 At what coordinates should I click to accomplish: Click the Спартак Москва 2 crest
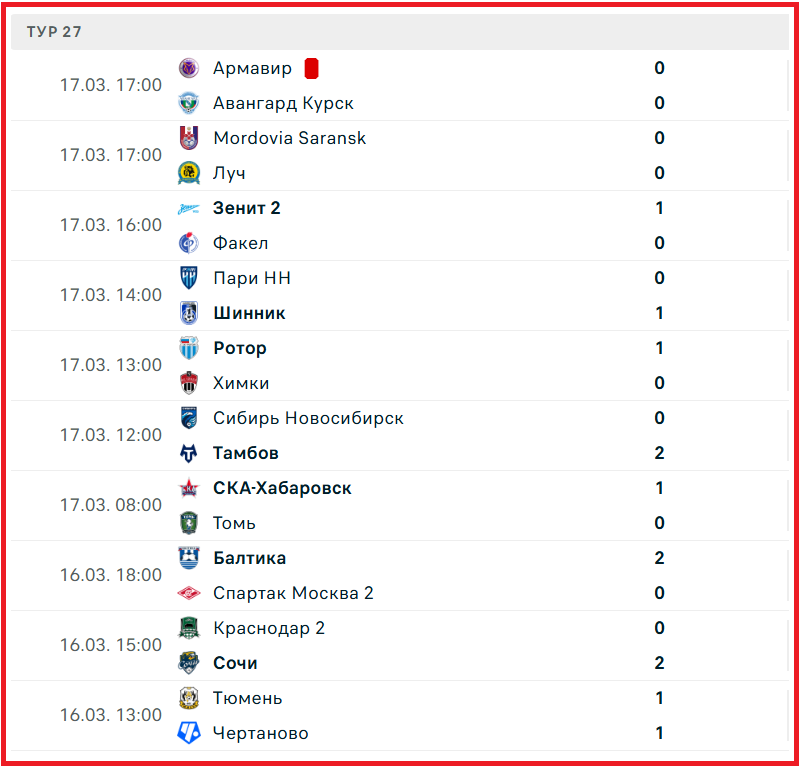[x=189, y=593]
